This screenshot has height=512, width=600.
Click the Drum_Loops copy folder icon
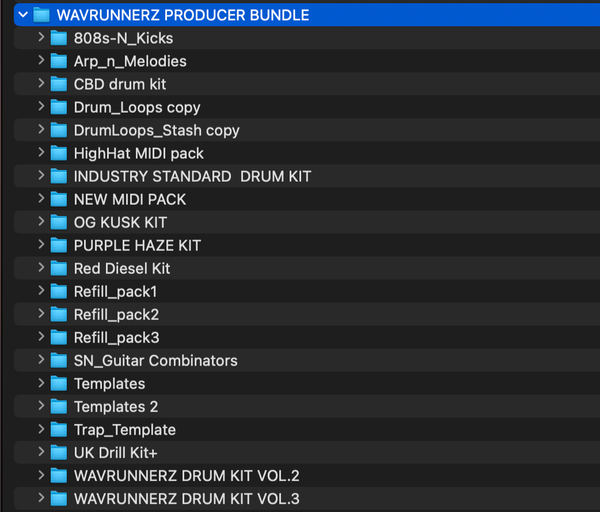[59, 107]
